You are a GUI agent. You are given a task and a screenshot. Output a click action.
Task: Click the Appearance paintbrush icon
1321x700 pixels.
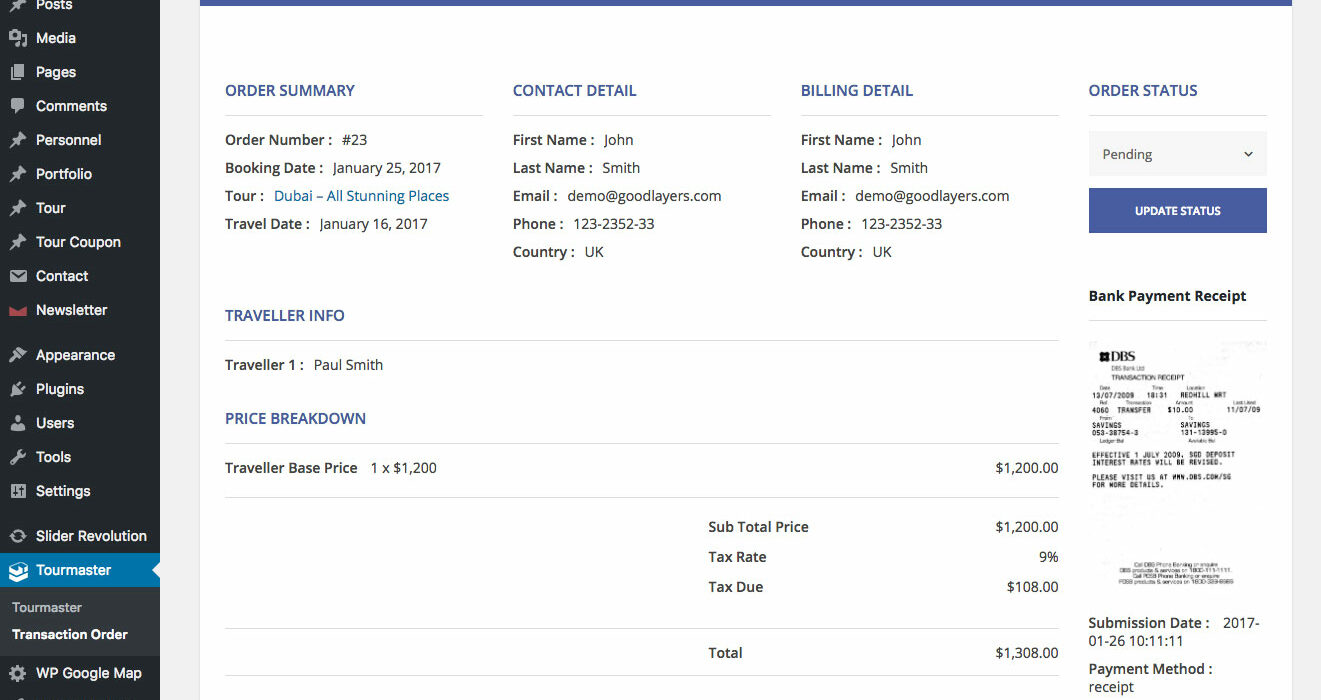point(18,355)
